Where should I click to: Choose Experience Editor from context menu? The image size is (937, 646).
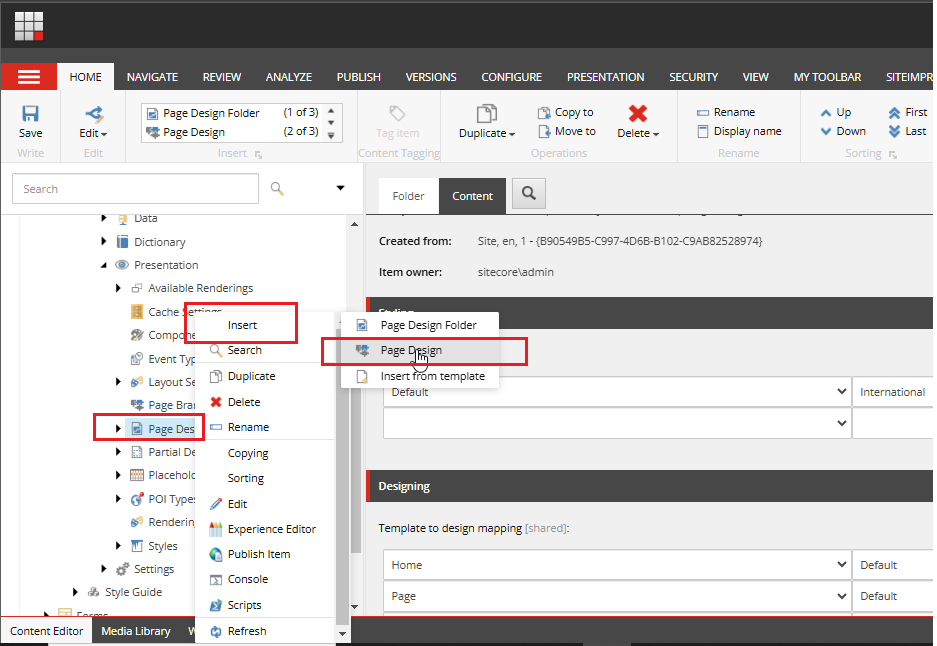point(271,529)
